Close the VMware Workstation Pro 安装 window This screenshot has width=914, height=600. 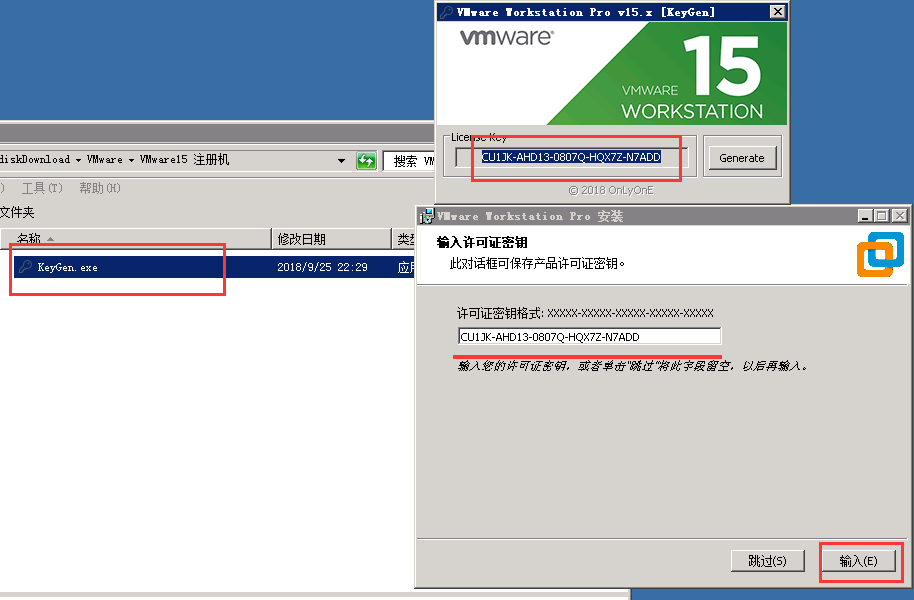(900, 216)
